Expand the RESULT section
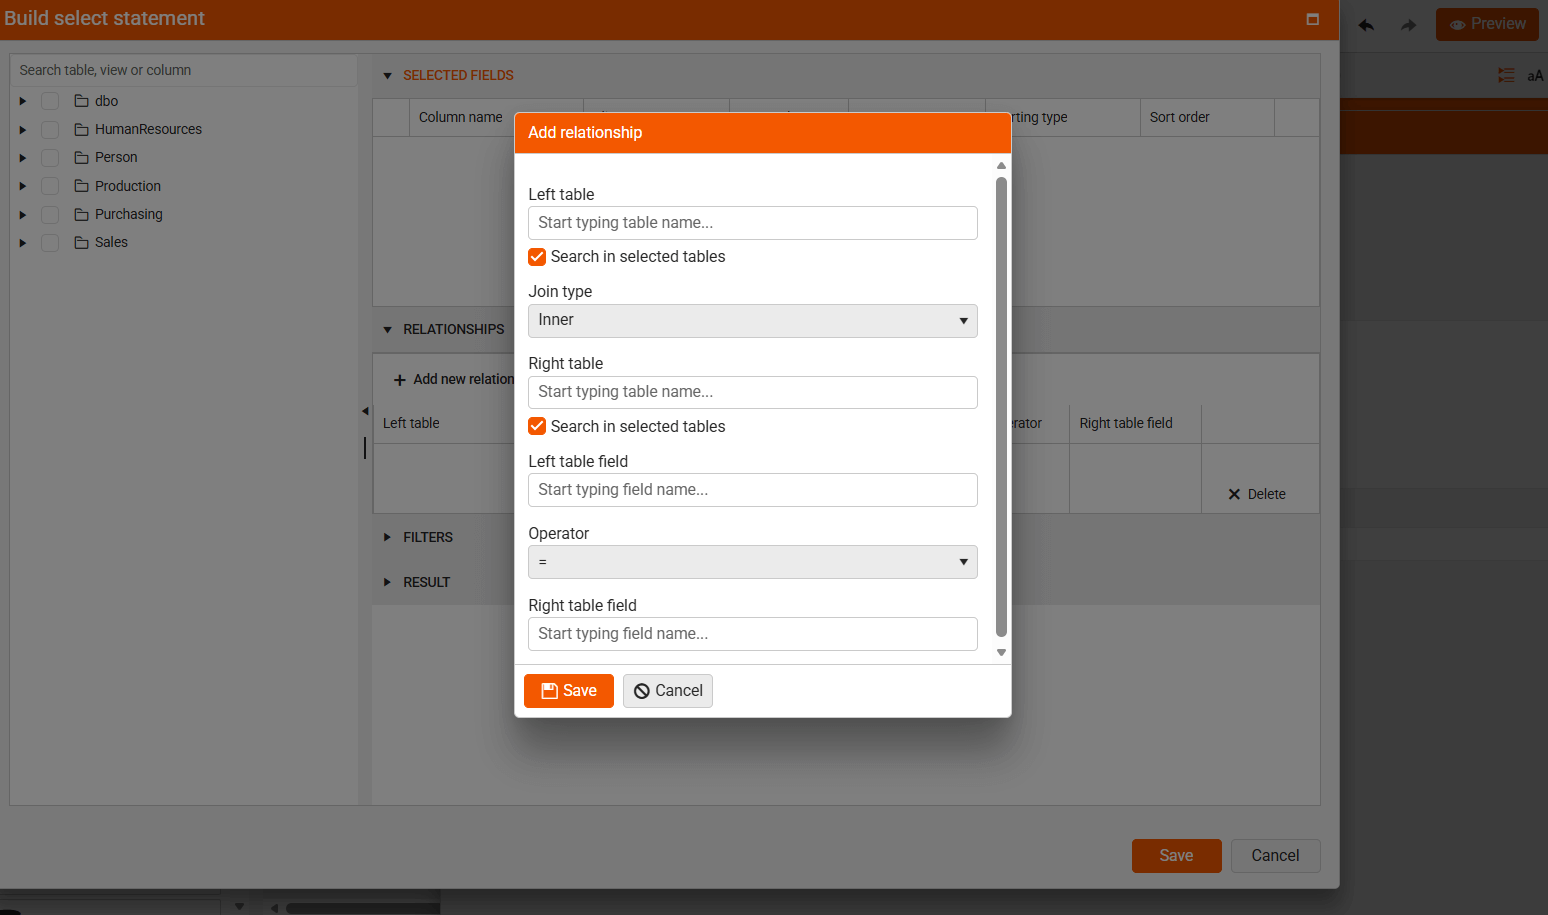 (388, 582)
